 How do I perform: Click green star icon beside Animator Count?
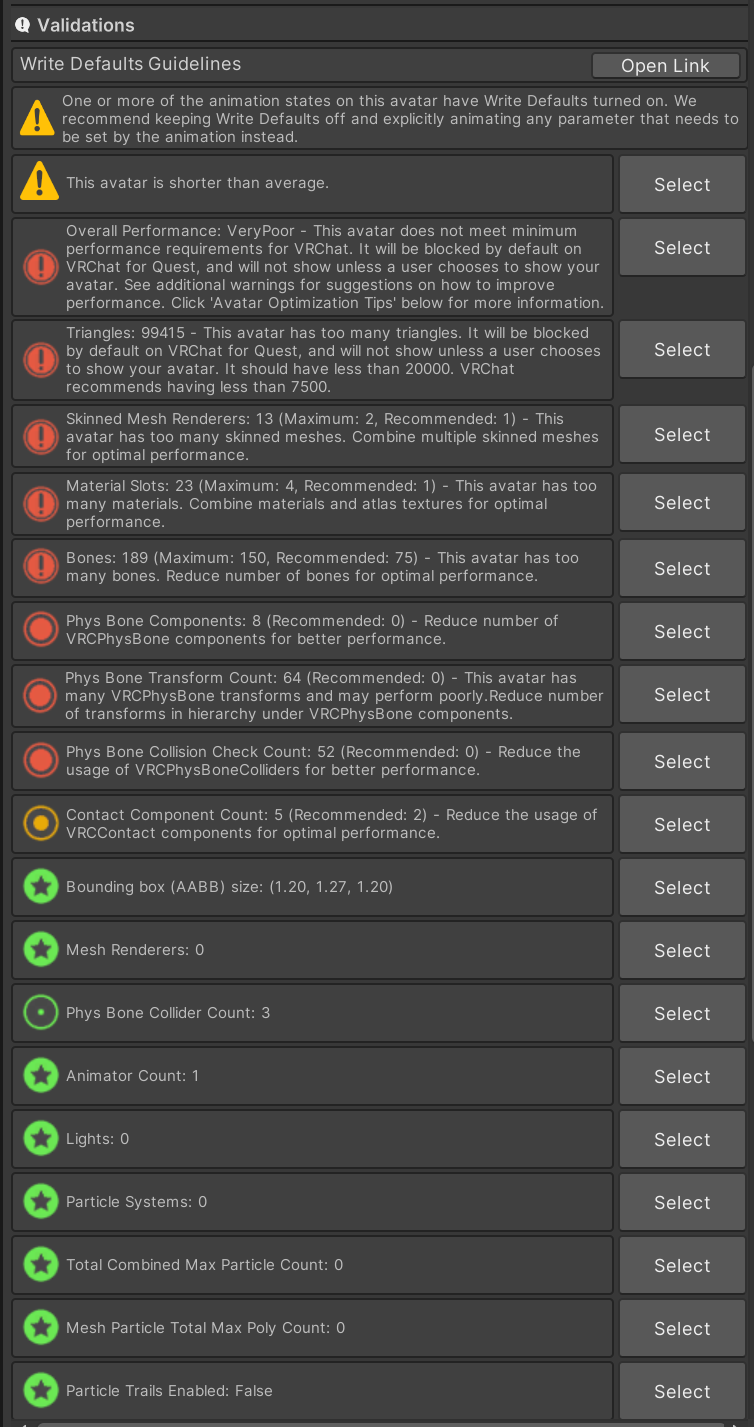pyautogui.click(x=40, y=1075)
